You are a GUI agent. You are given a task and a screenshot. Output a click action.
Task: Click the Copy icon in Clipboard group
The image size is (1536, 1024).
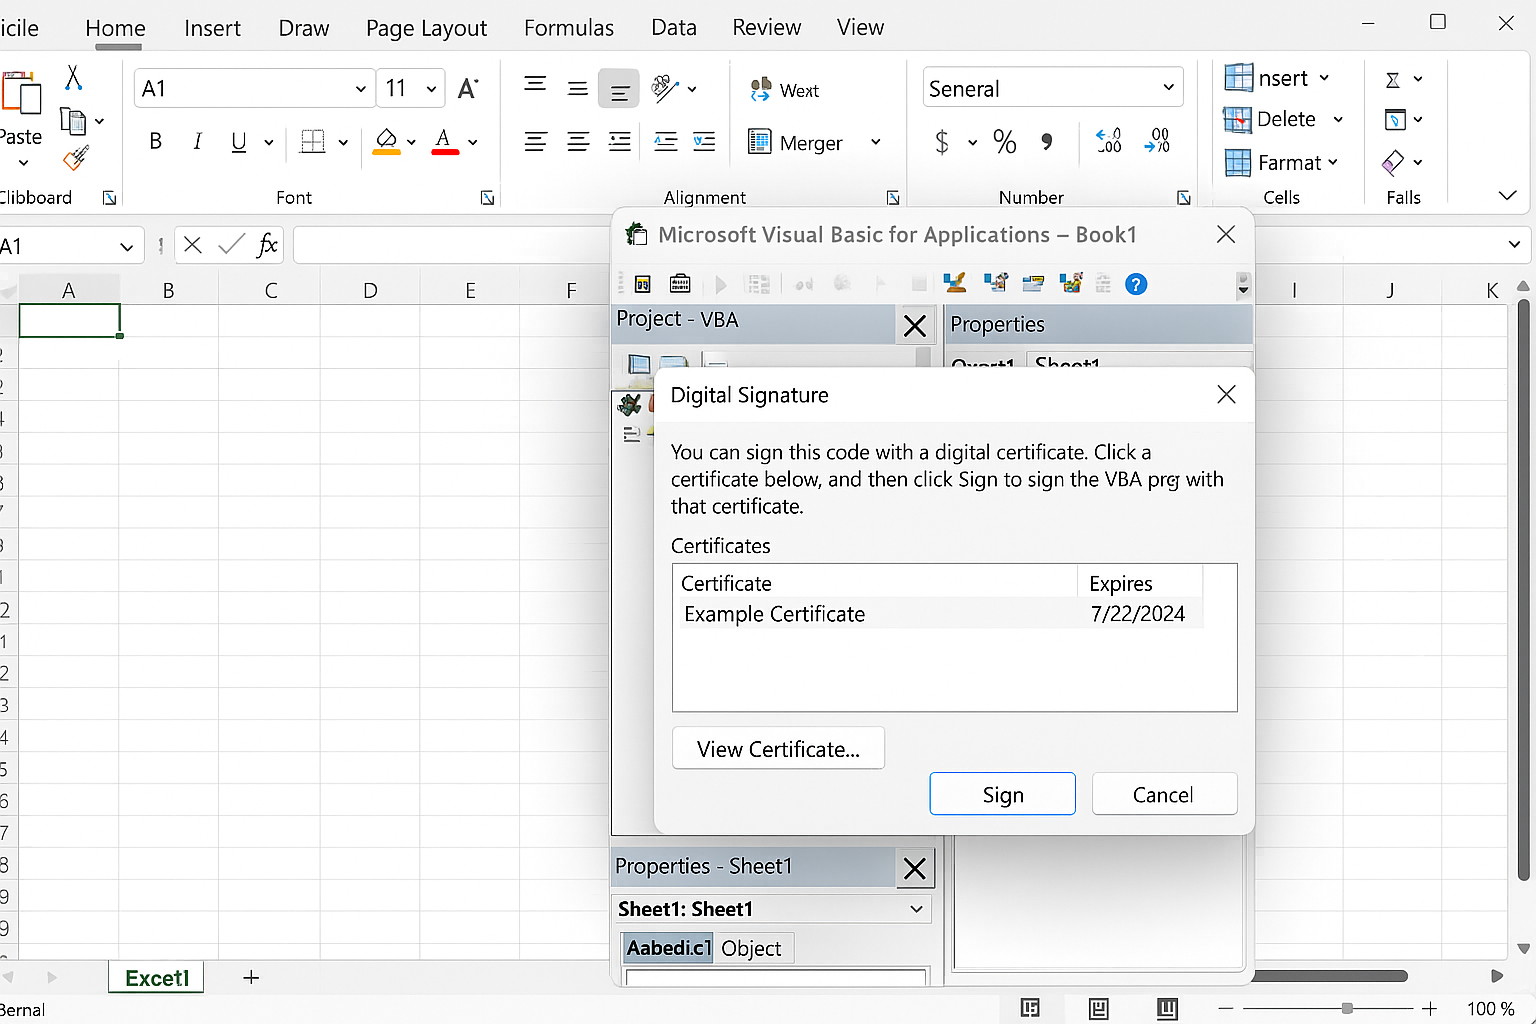click(73, 121)
